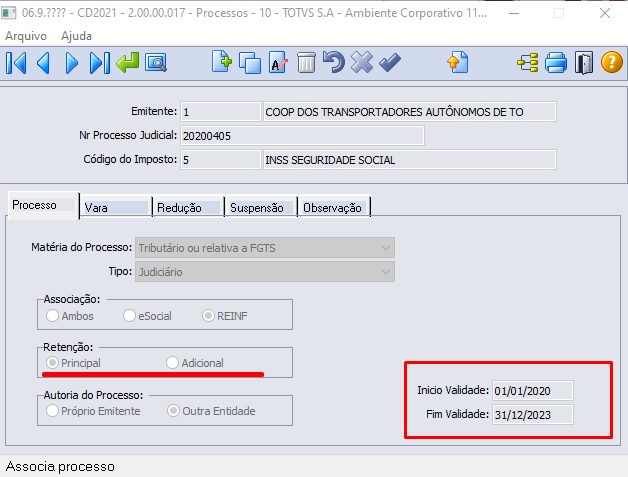Click Nr Processo Judicial field
The image size is (628, 477).
pos(302,136)
